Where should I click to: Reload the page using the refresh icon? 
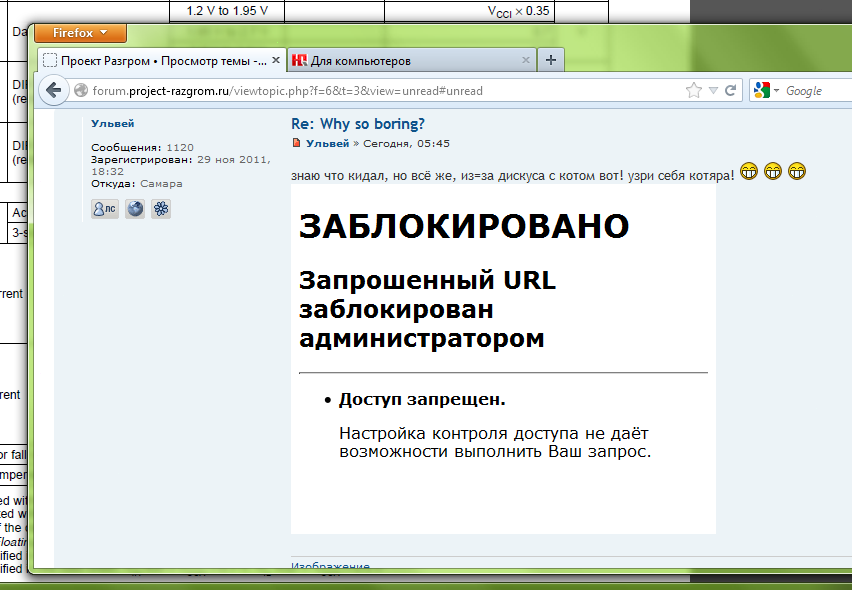click(x=731, y=91)
